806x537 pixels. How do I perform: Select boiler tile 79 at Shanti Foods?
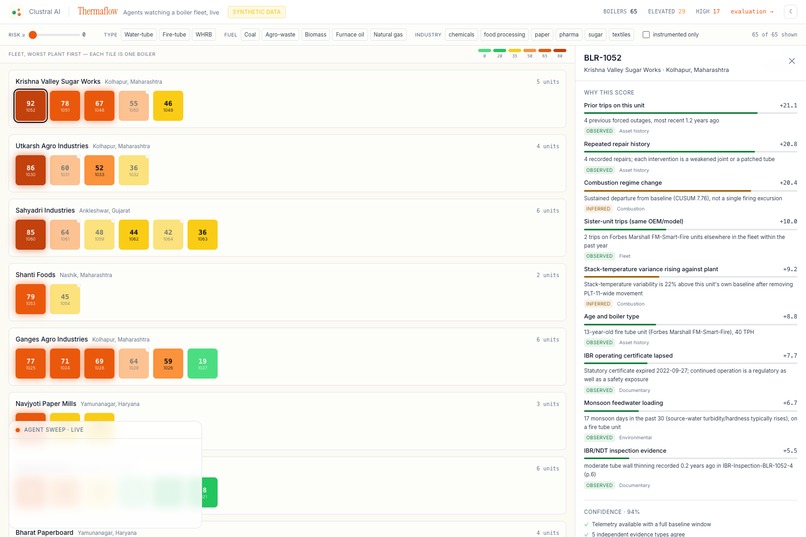click(30, 299)
